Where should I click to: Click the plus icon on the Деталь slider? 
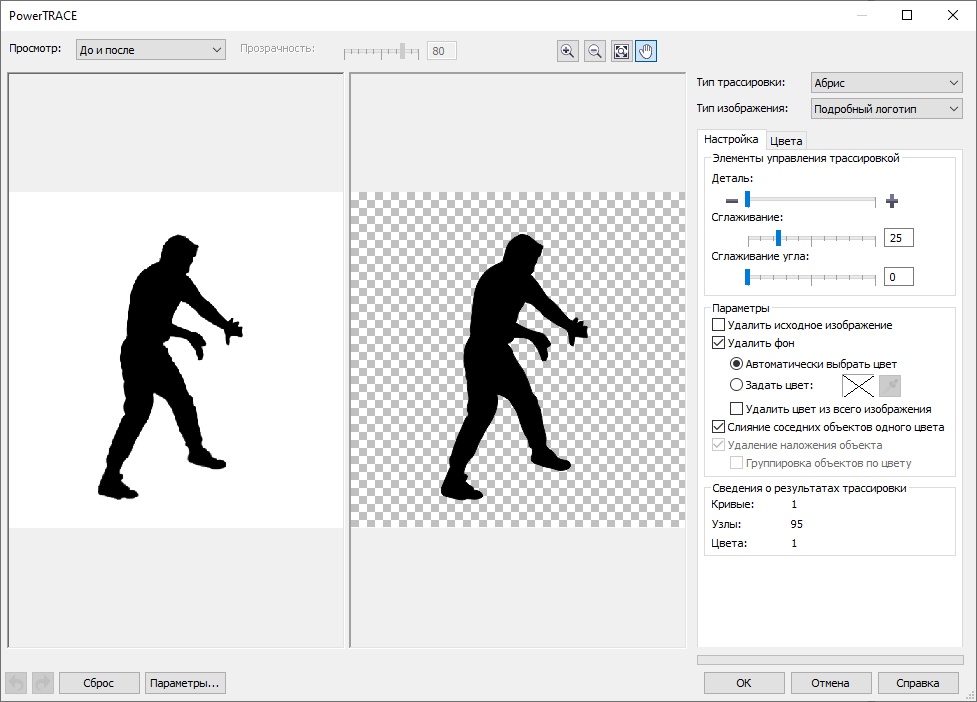pos(892,201)
